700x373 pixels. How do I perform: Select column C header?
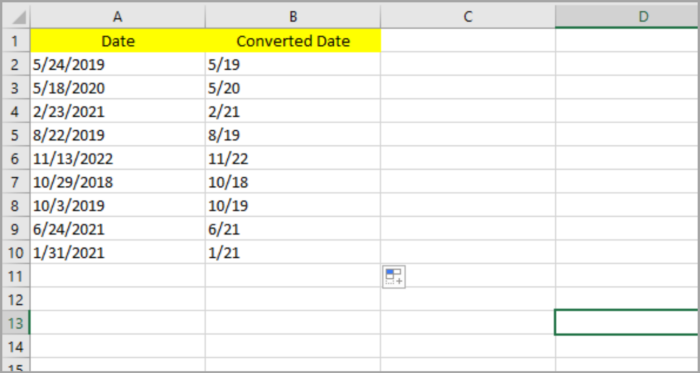[468, 17]
